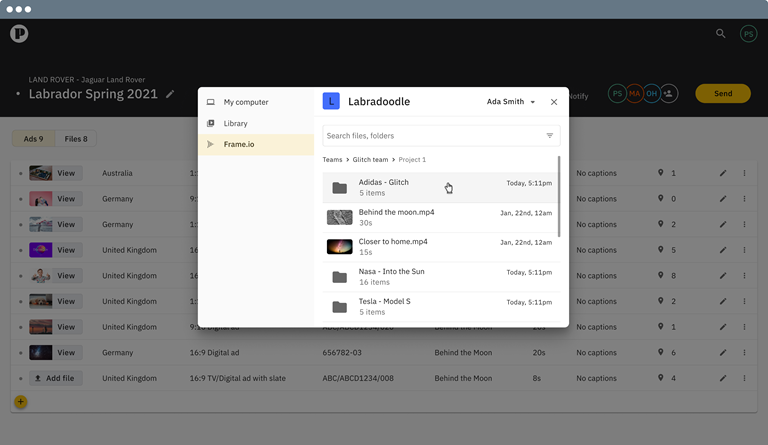Click ABC/ABCD1234/008 clock number
The width and height of the screenshot is (768, 445).
(358, 378)
